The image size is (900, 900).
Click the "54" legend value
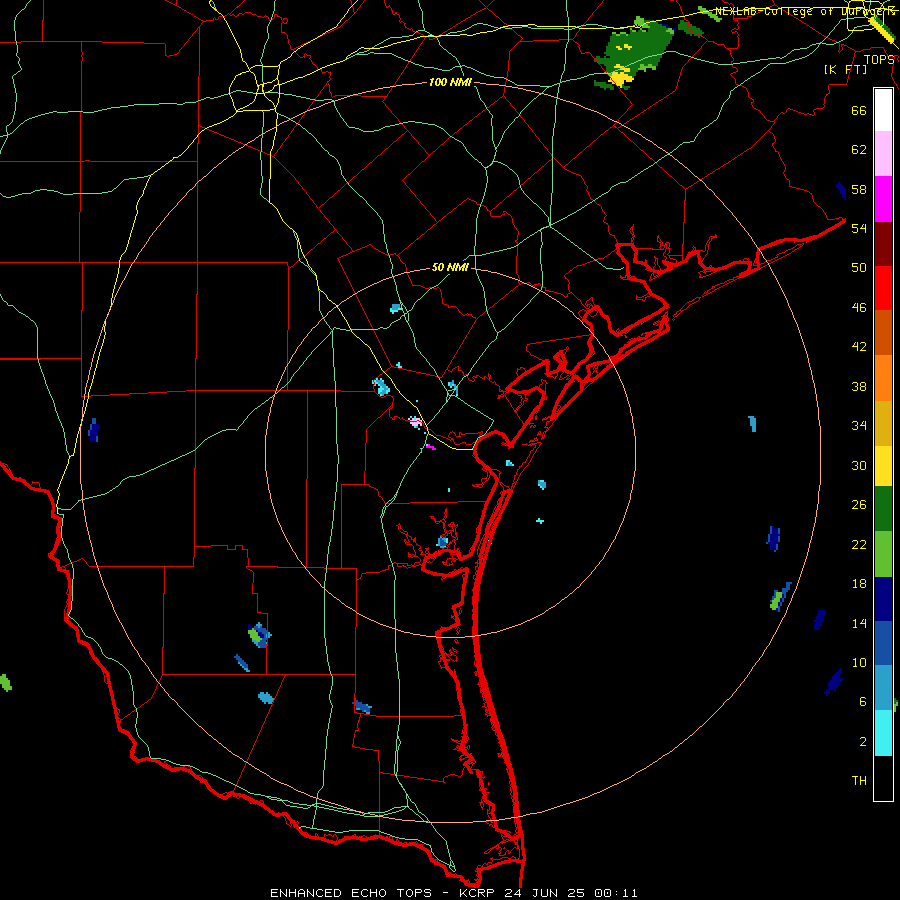pos(859,228)
